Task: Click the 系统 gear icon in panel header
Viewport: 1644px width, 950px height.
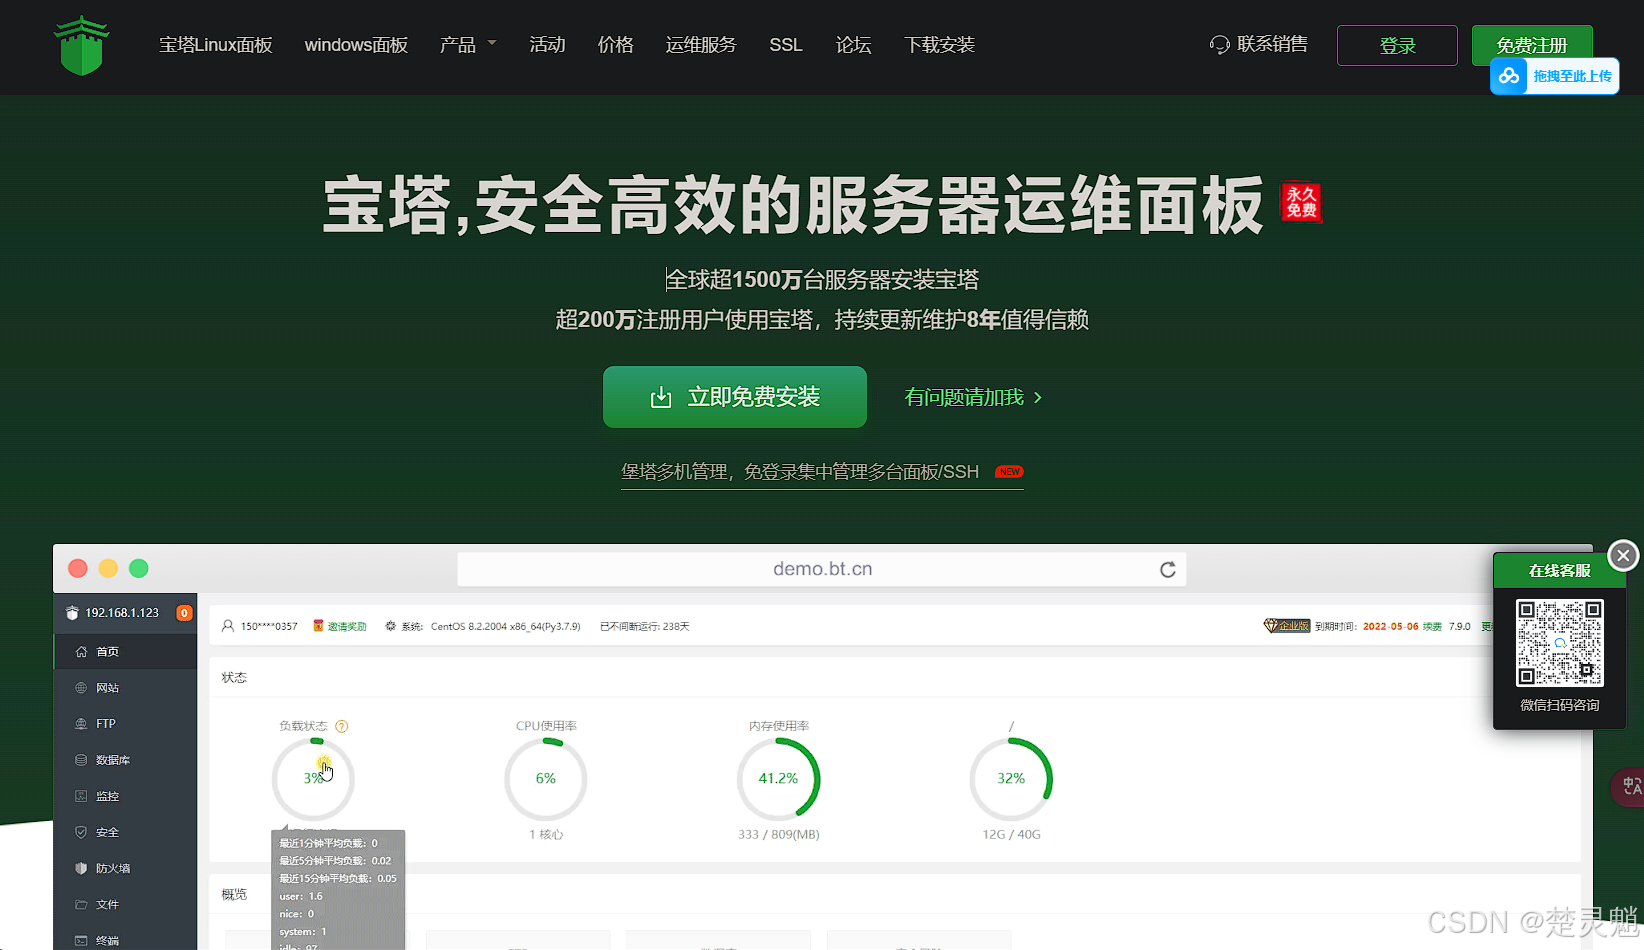Action: coord(391,626)
